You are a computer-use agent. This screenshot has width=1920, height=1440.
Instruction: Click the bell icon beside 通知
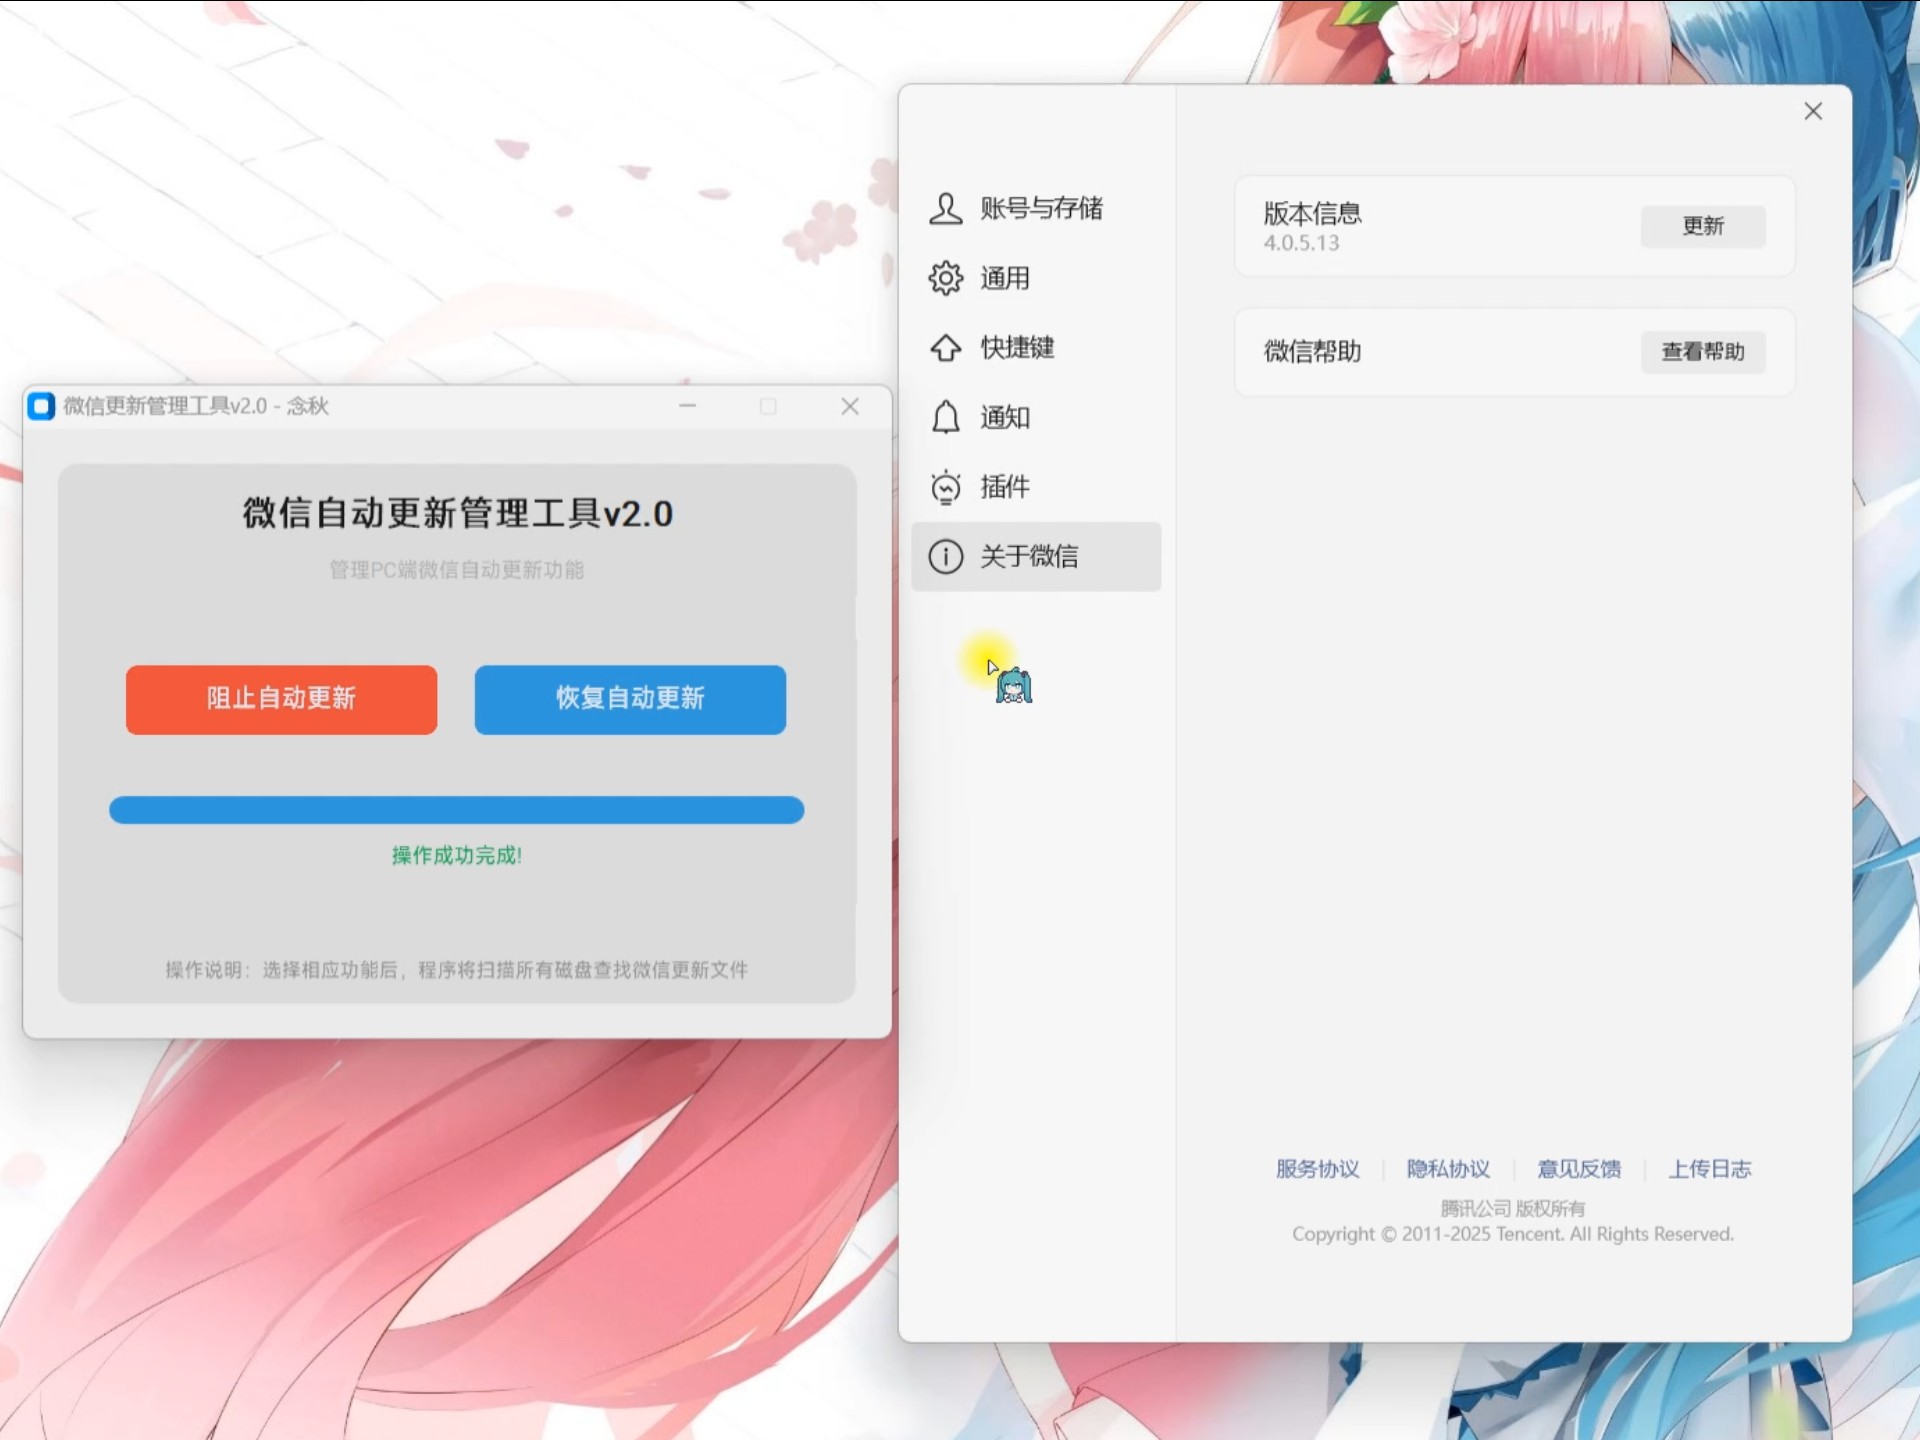pos(945,417)
